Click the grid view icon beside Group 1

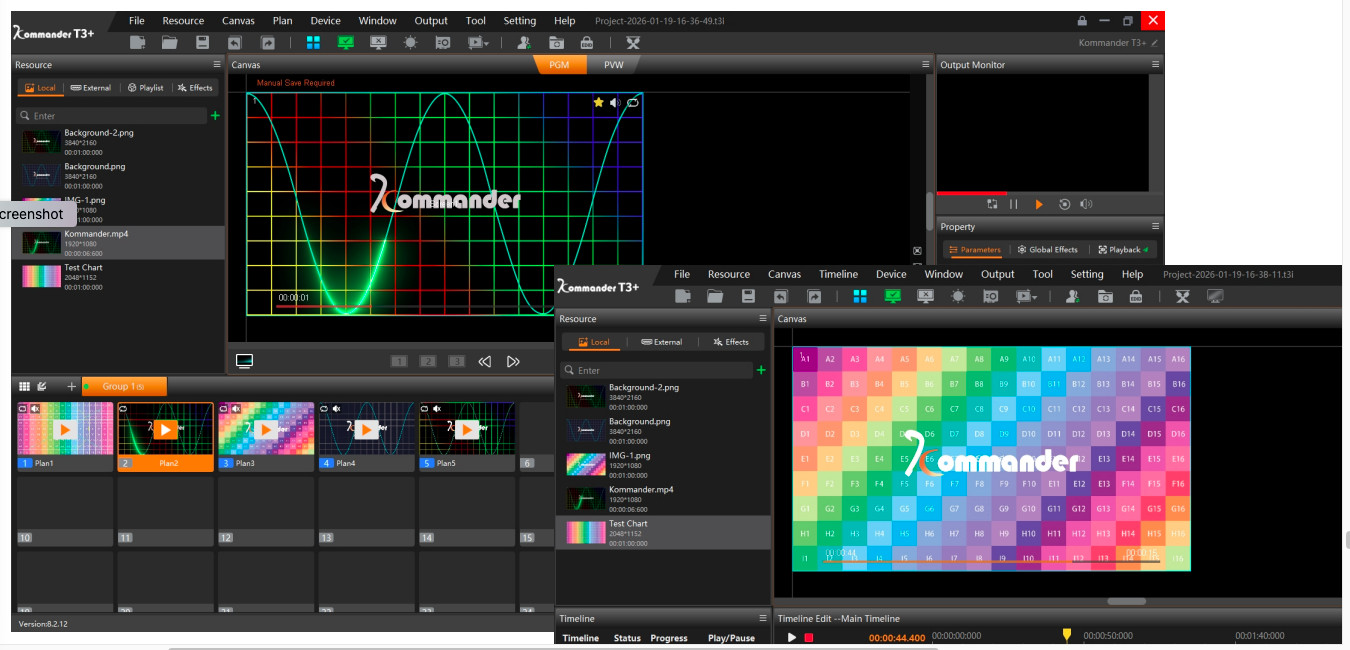coord(24,386)
